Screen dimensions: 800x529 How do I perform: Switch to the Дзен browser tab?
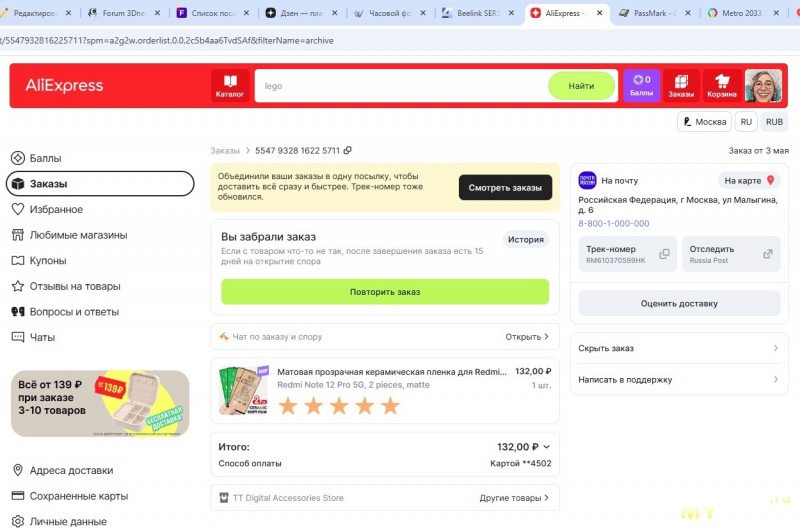coord(302,13)
